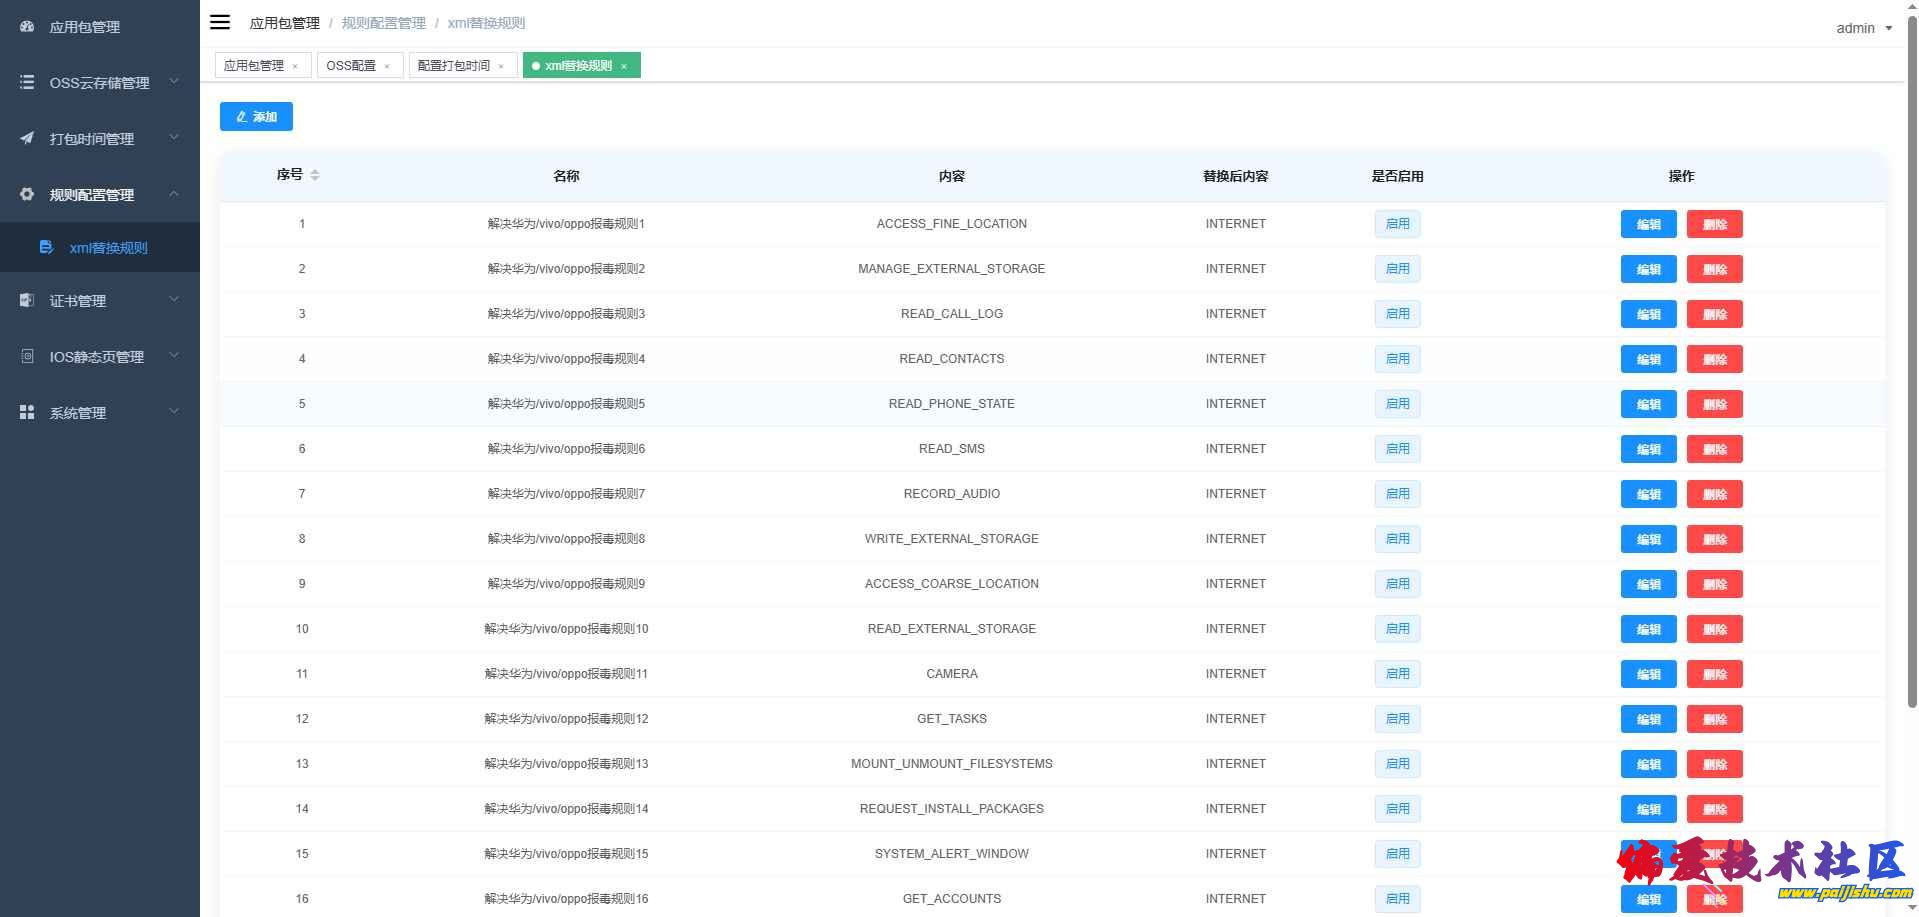Image resolution: width=1919 pixels, height=917 pixels.
Task: Click the IOS静态页管理 sidebar icon
Action: tap(27, 357)
